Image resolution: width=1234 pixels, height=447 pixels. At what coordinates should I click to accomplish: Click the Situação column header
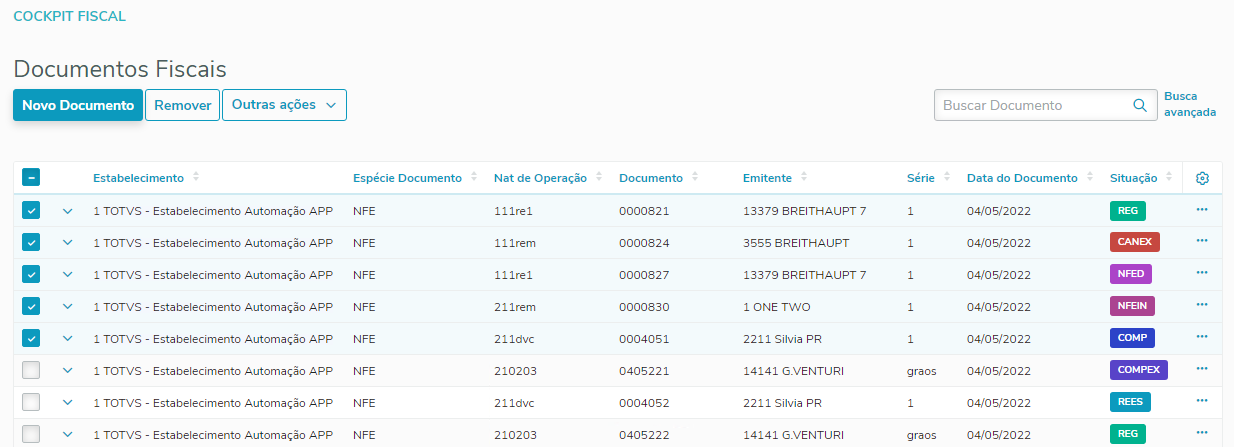tap(1134, 178)
